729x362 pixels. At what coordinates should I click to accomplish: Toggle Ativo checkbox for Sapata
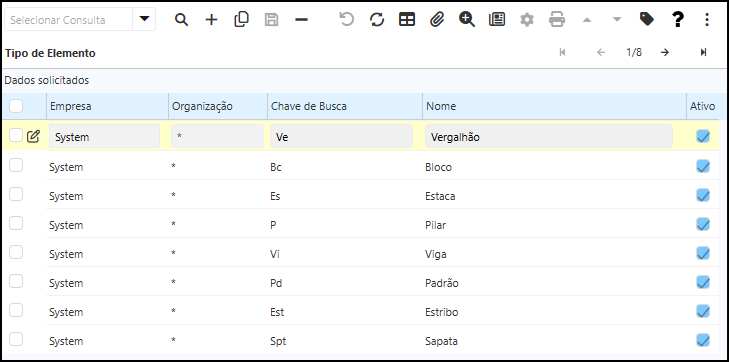pyautogui.click(x=703, y=340)
